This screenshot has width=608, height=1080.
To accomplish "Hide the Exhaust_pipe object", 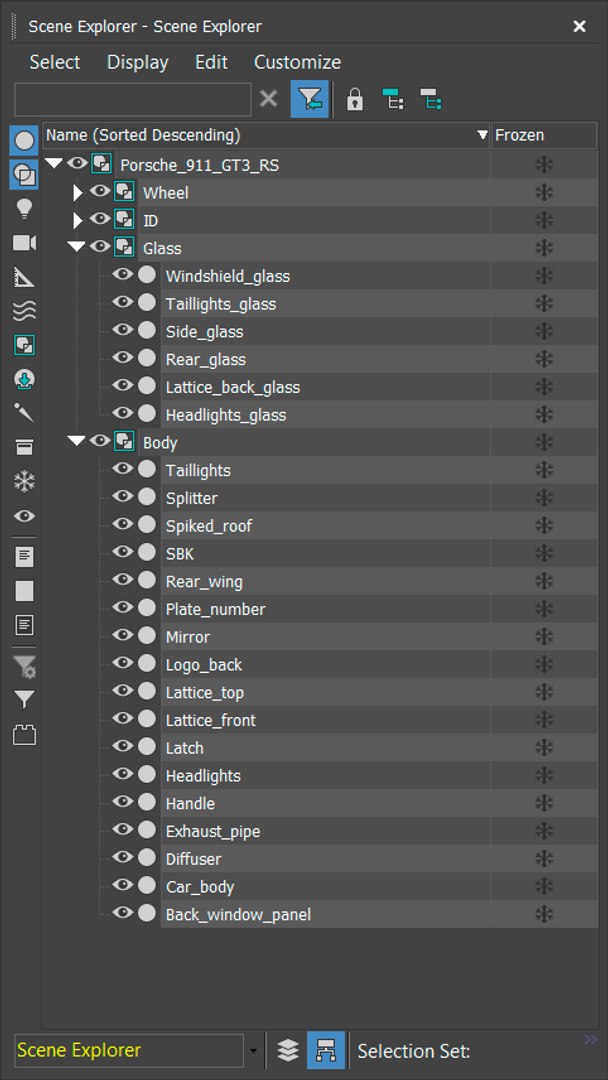I will 123,829.
